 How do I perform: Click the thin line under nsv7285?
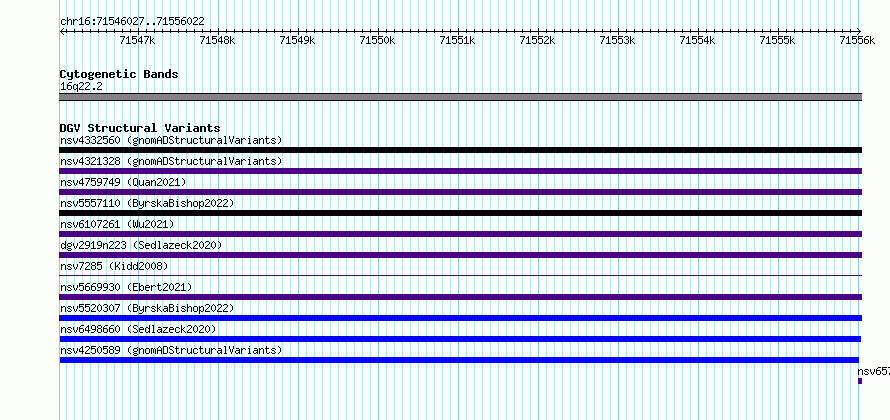pos(461,276)
